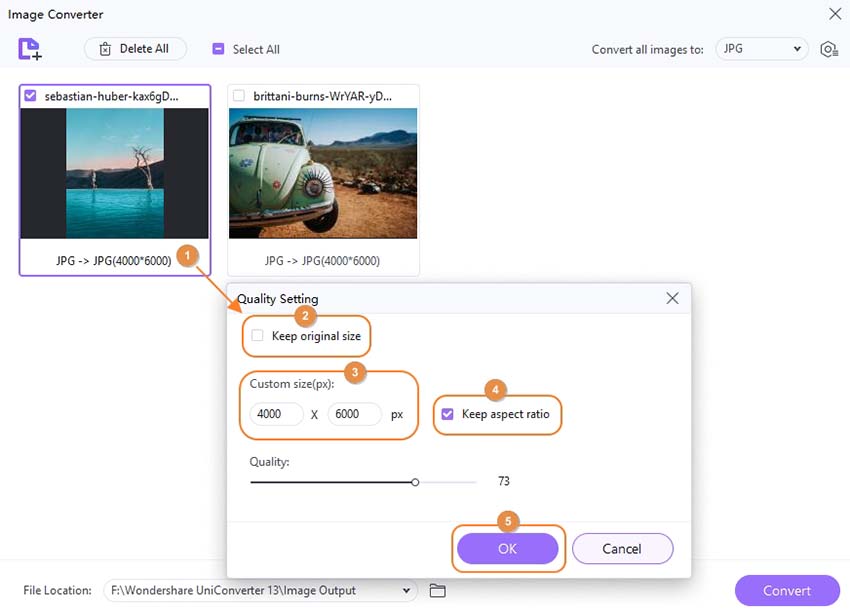Open the output settings gear icon
The image size is (850, 610).
(828, 49)
